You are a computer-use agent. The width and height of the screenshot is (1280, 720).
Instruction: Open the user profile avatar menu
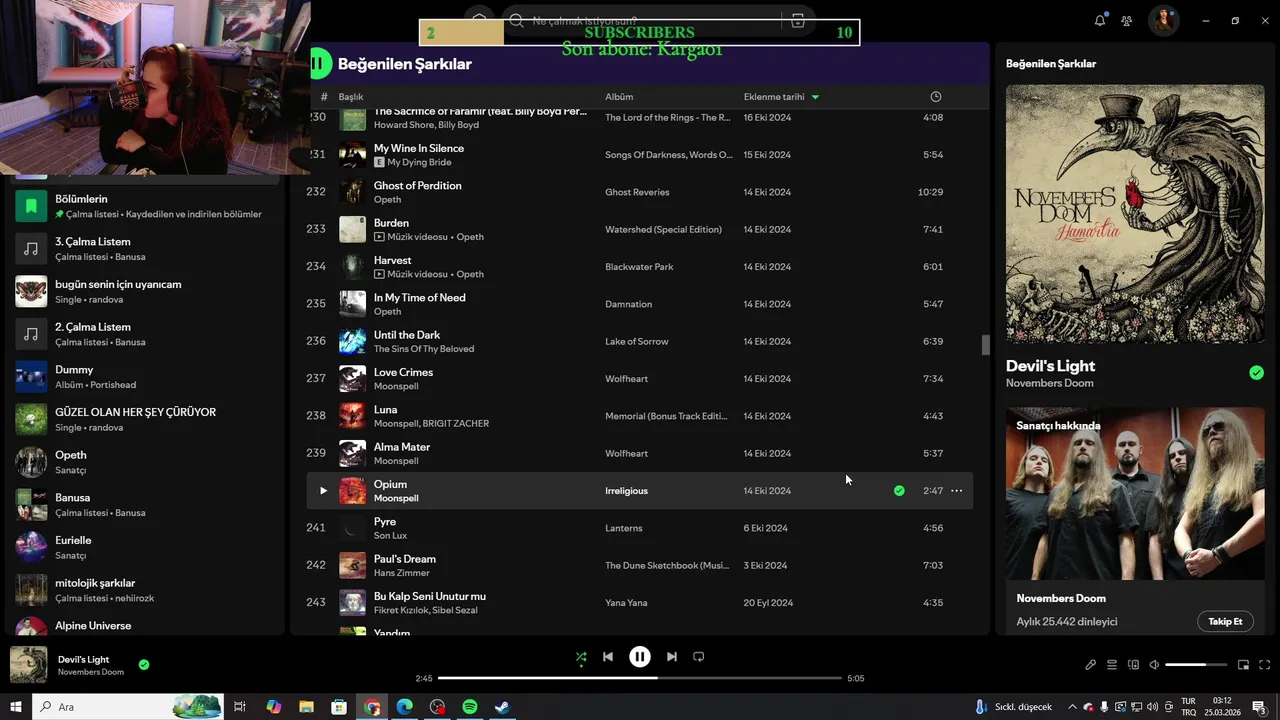pos(1163,21)
